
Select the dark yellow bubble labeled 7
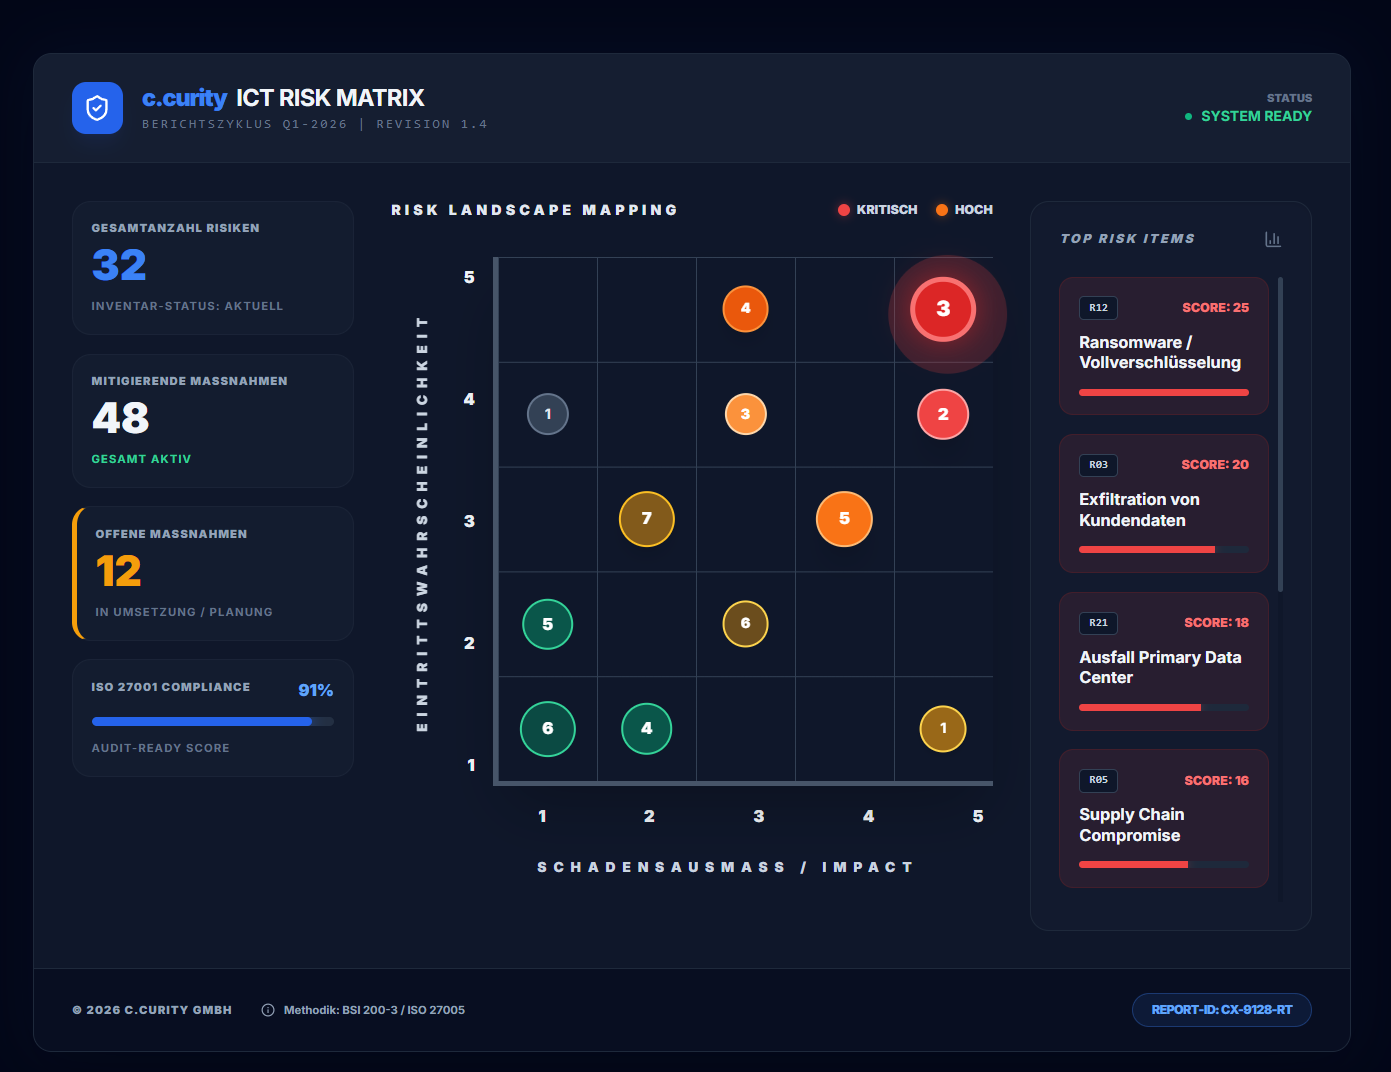647,519
